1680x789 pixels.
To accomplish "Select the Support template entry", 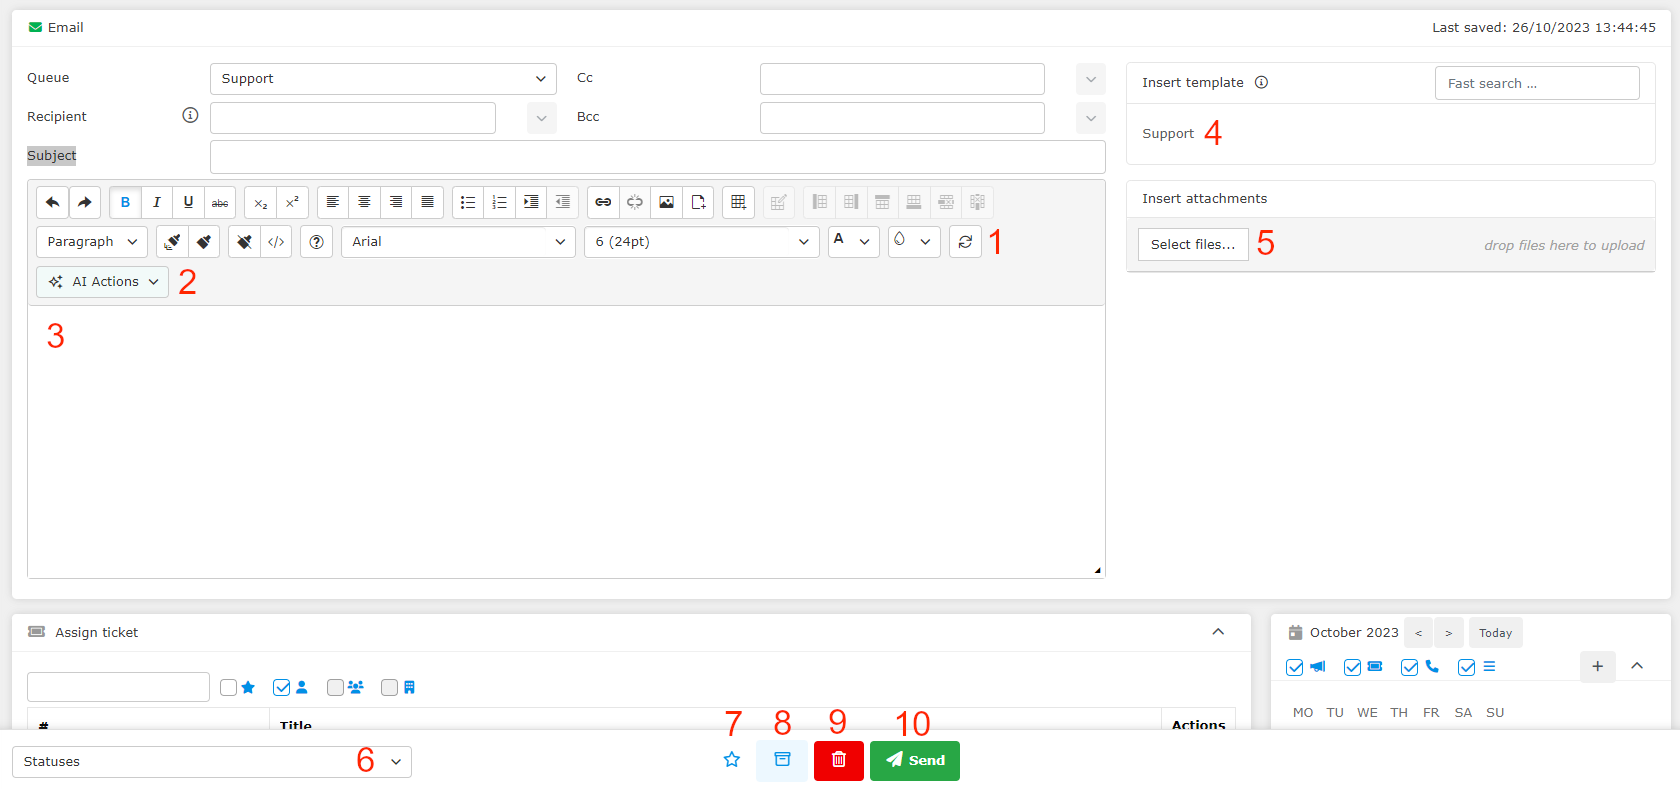I will [x=1168, y=134].
